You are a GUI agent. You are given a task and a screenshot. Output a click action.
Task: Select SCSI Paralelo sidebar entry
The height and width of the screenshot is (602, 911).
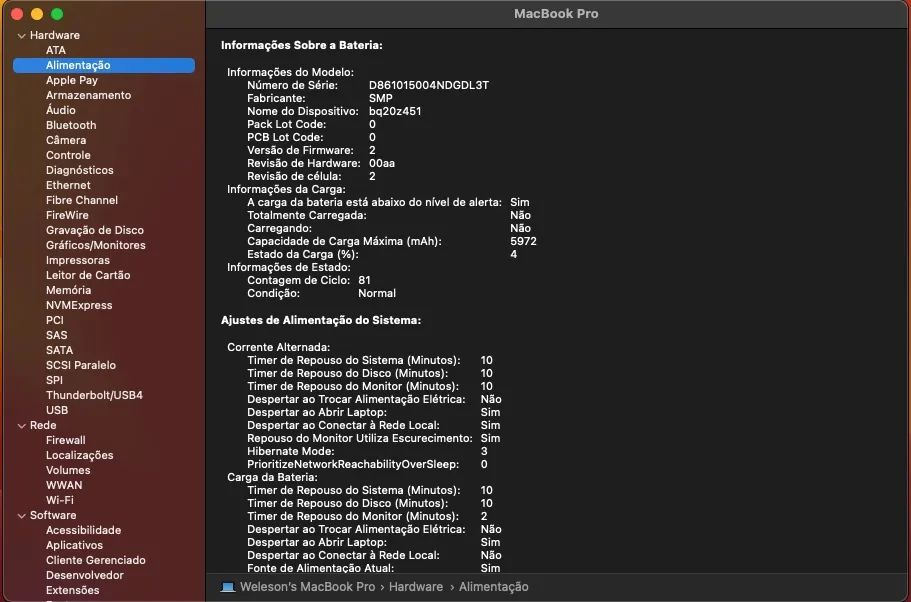tap(81, 366)
